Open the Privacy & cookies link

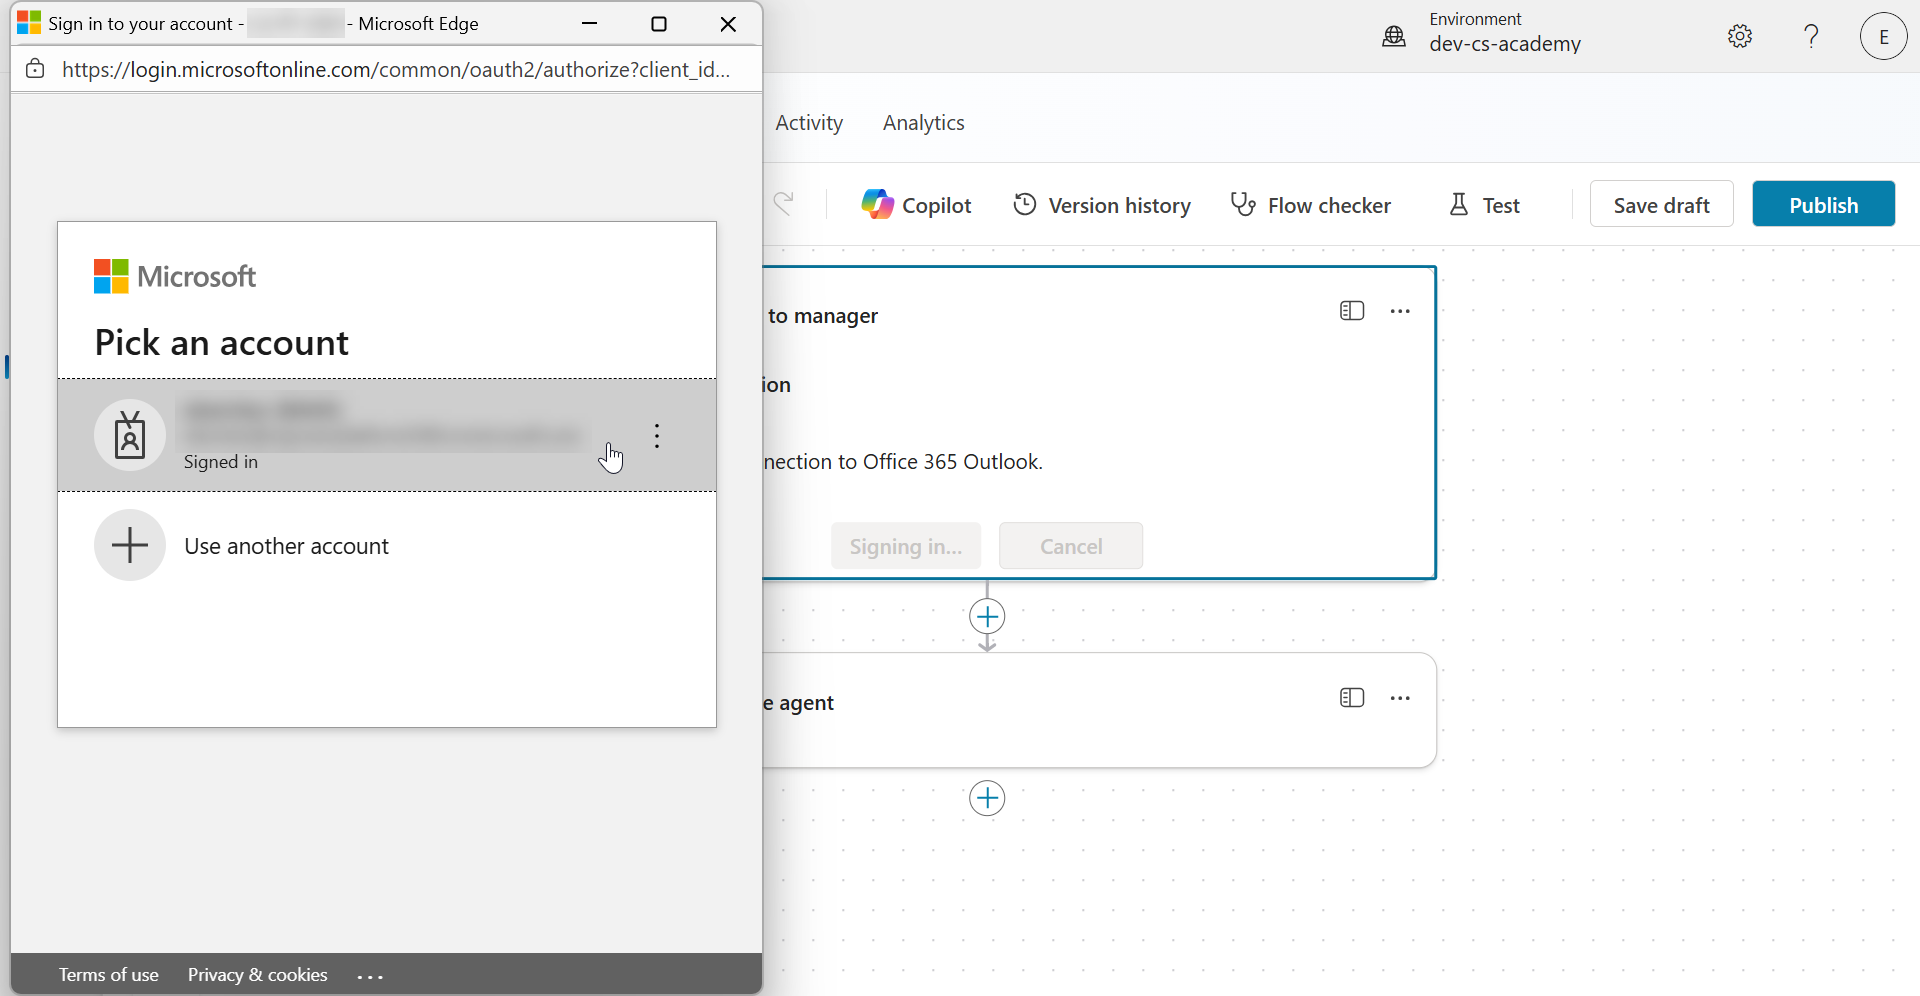click(x=257, y=975)
